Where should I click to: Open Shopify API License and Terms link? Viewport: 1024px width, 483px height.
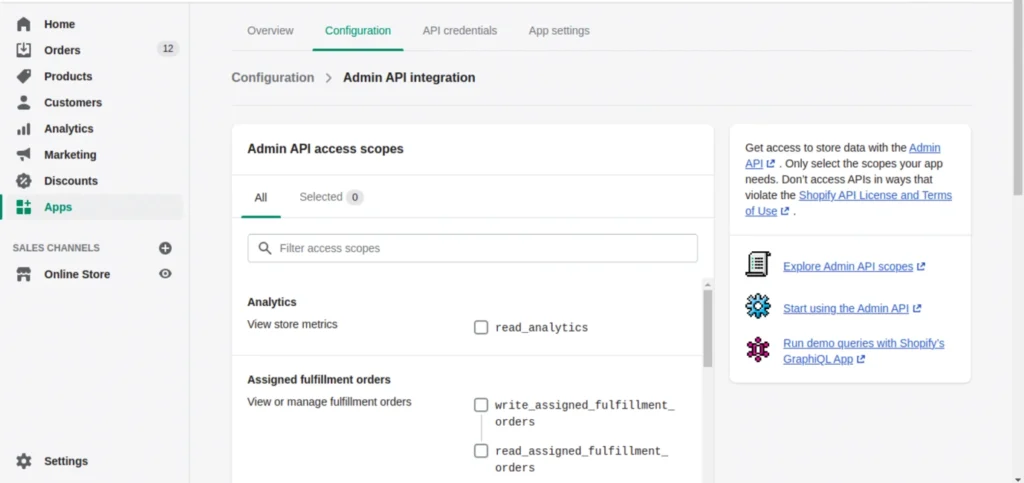875,195
